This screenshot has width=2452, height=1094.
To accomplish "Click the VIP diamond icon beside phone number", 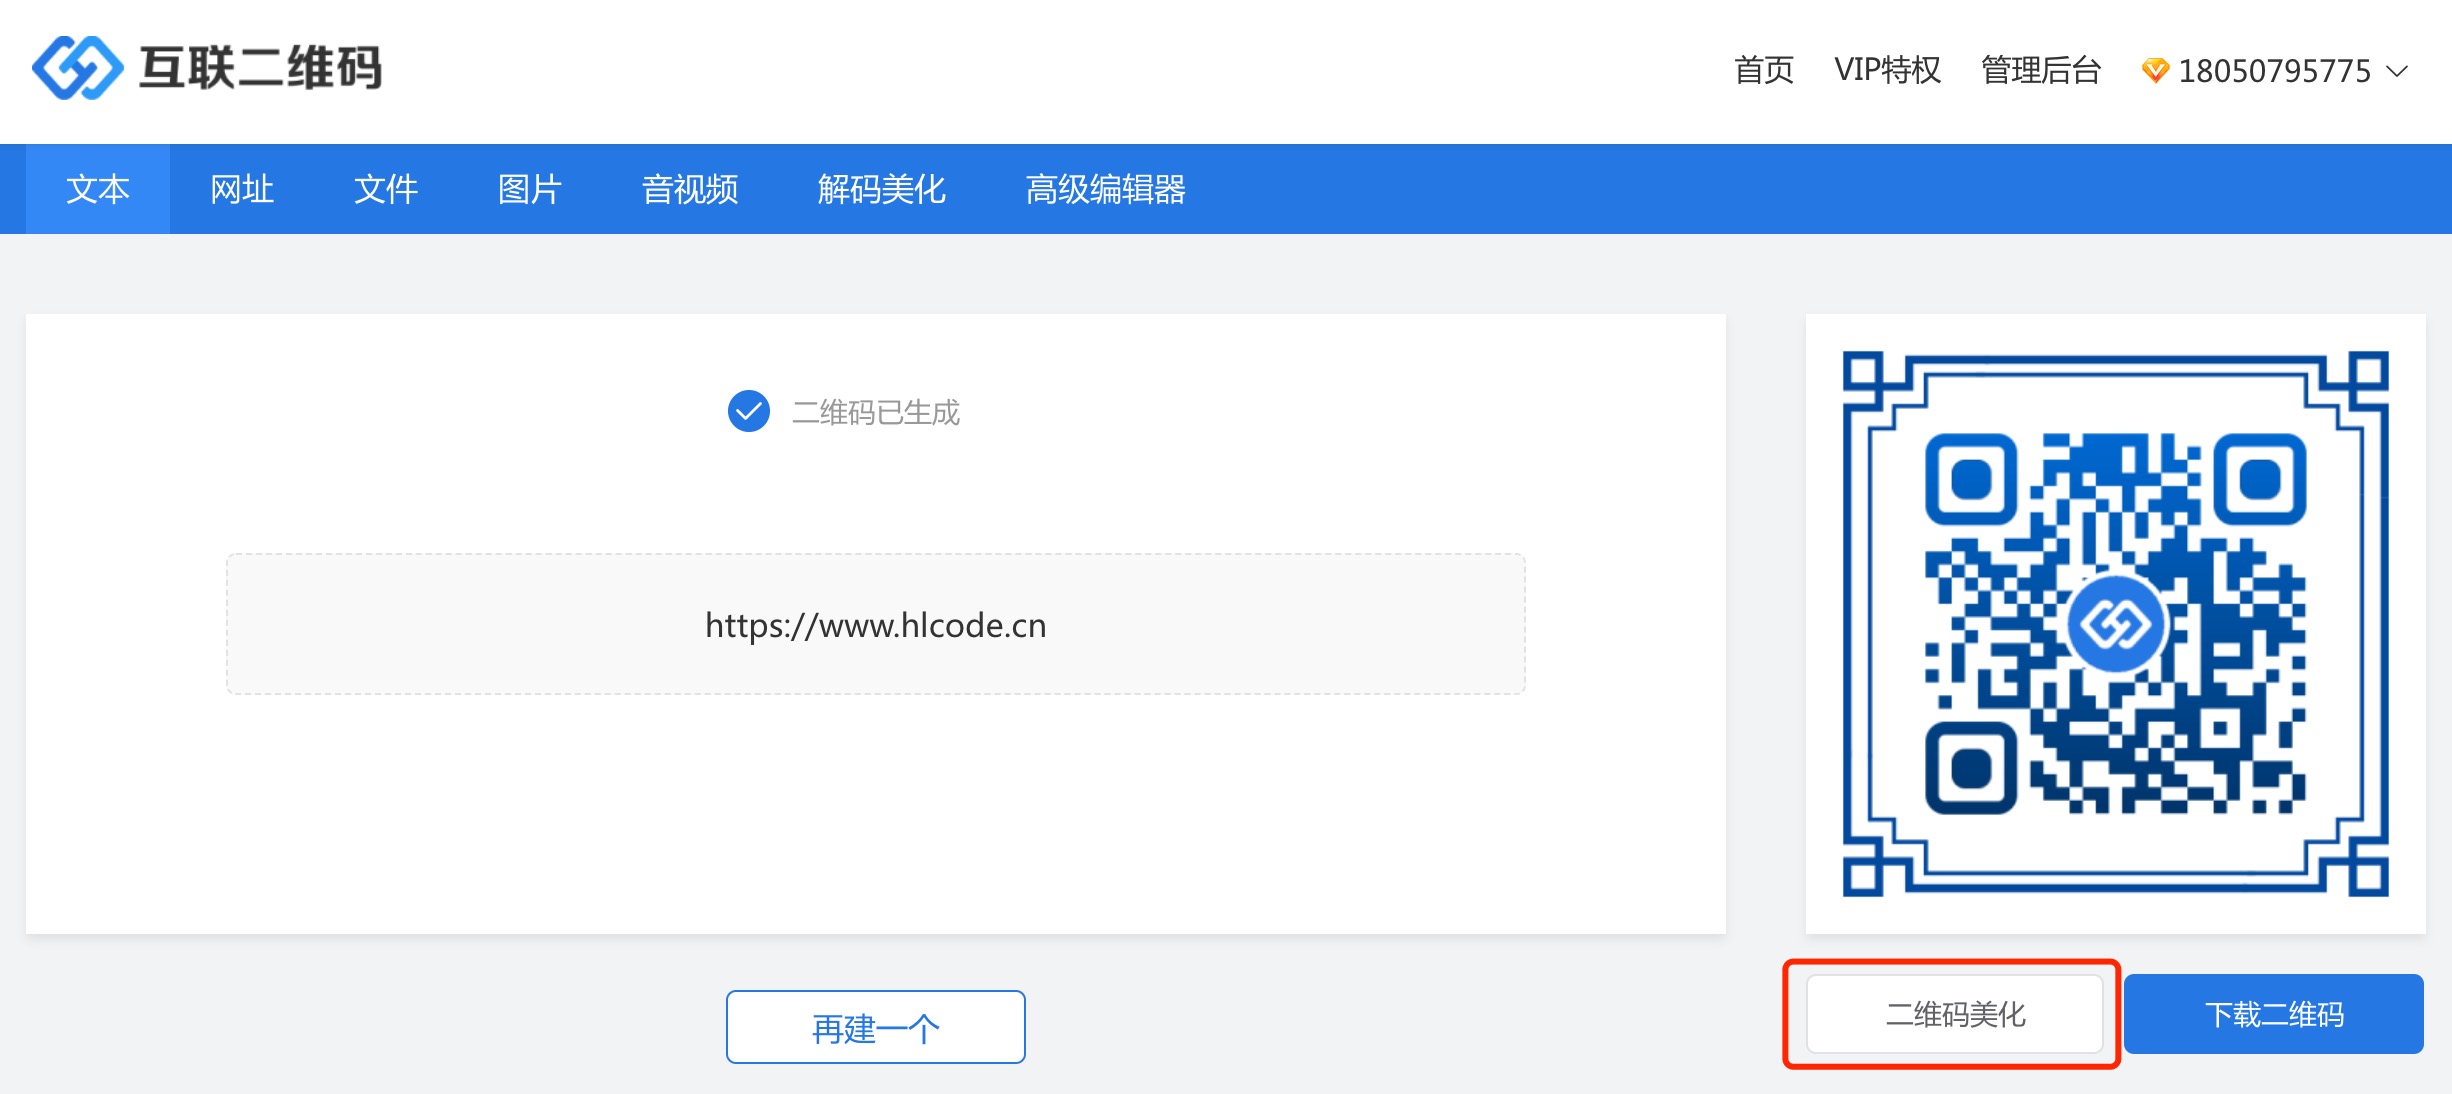I will [2155, 71].
